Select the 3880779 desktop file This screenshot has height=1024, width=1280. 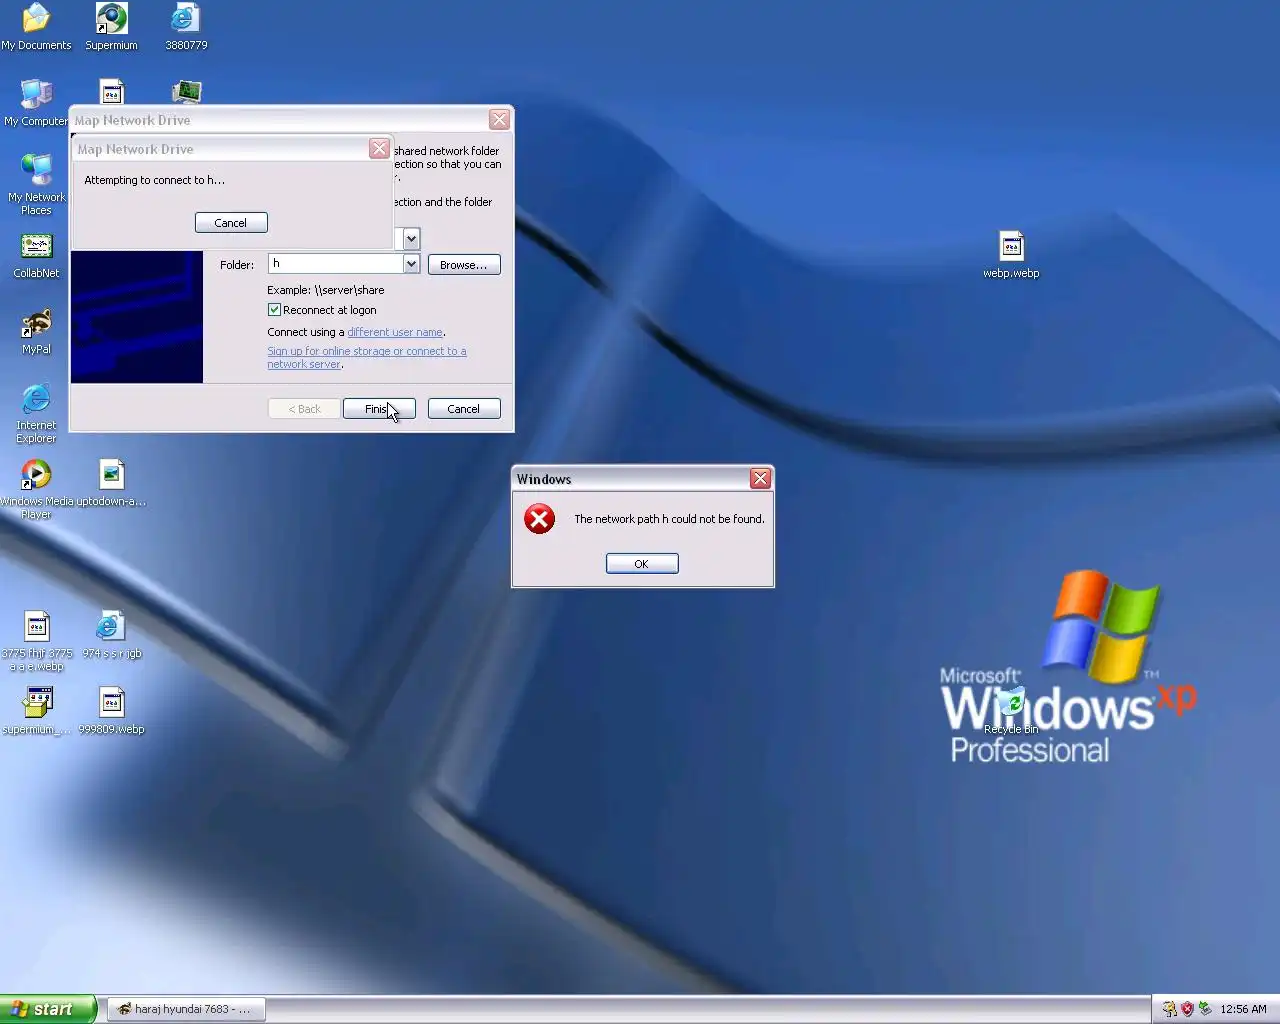[186, 27]
